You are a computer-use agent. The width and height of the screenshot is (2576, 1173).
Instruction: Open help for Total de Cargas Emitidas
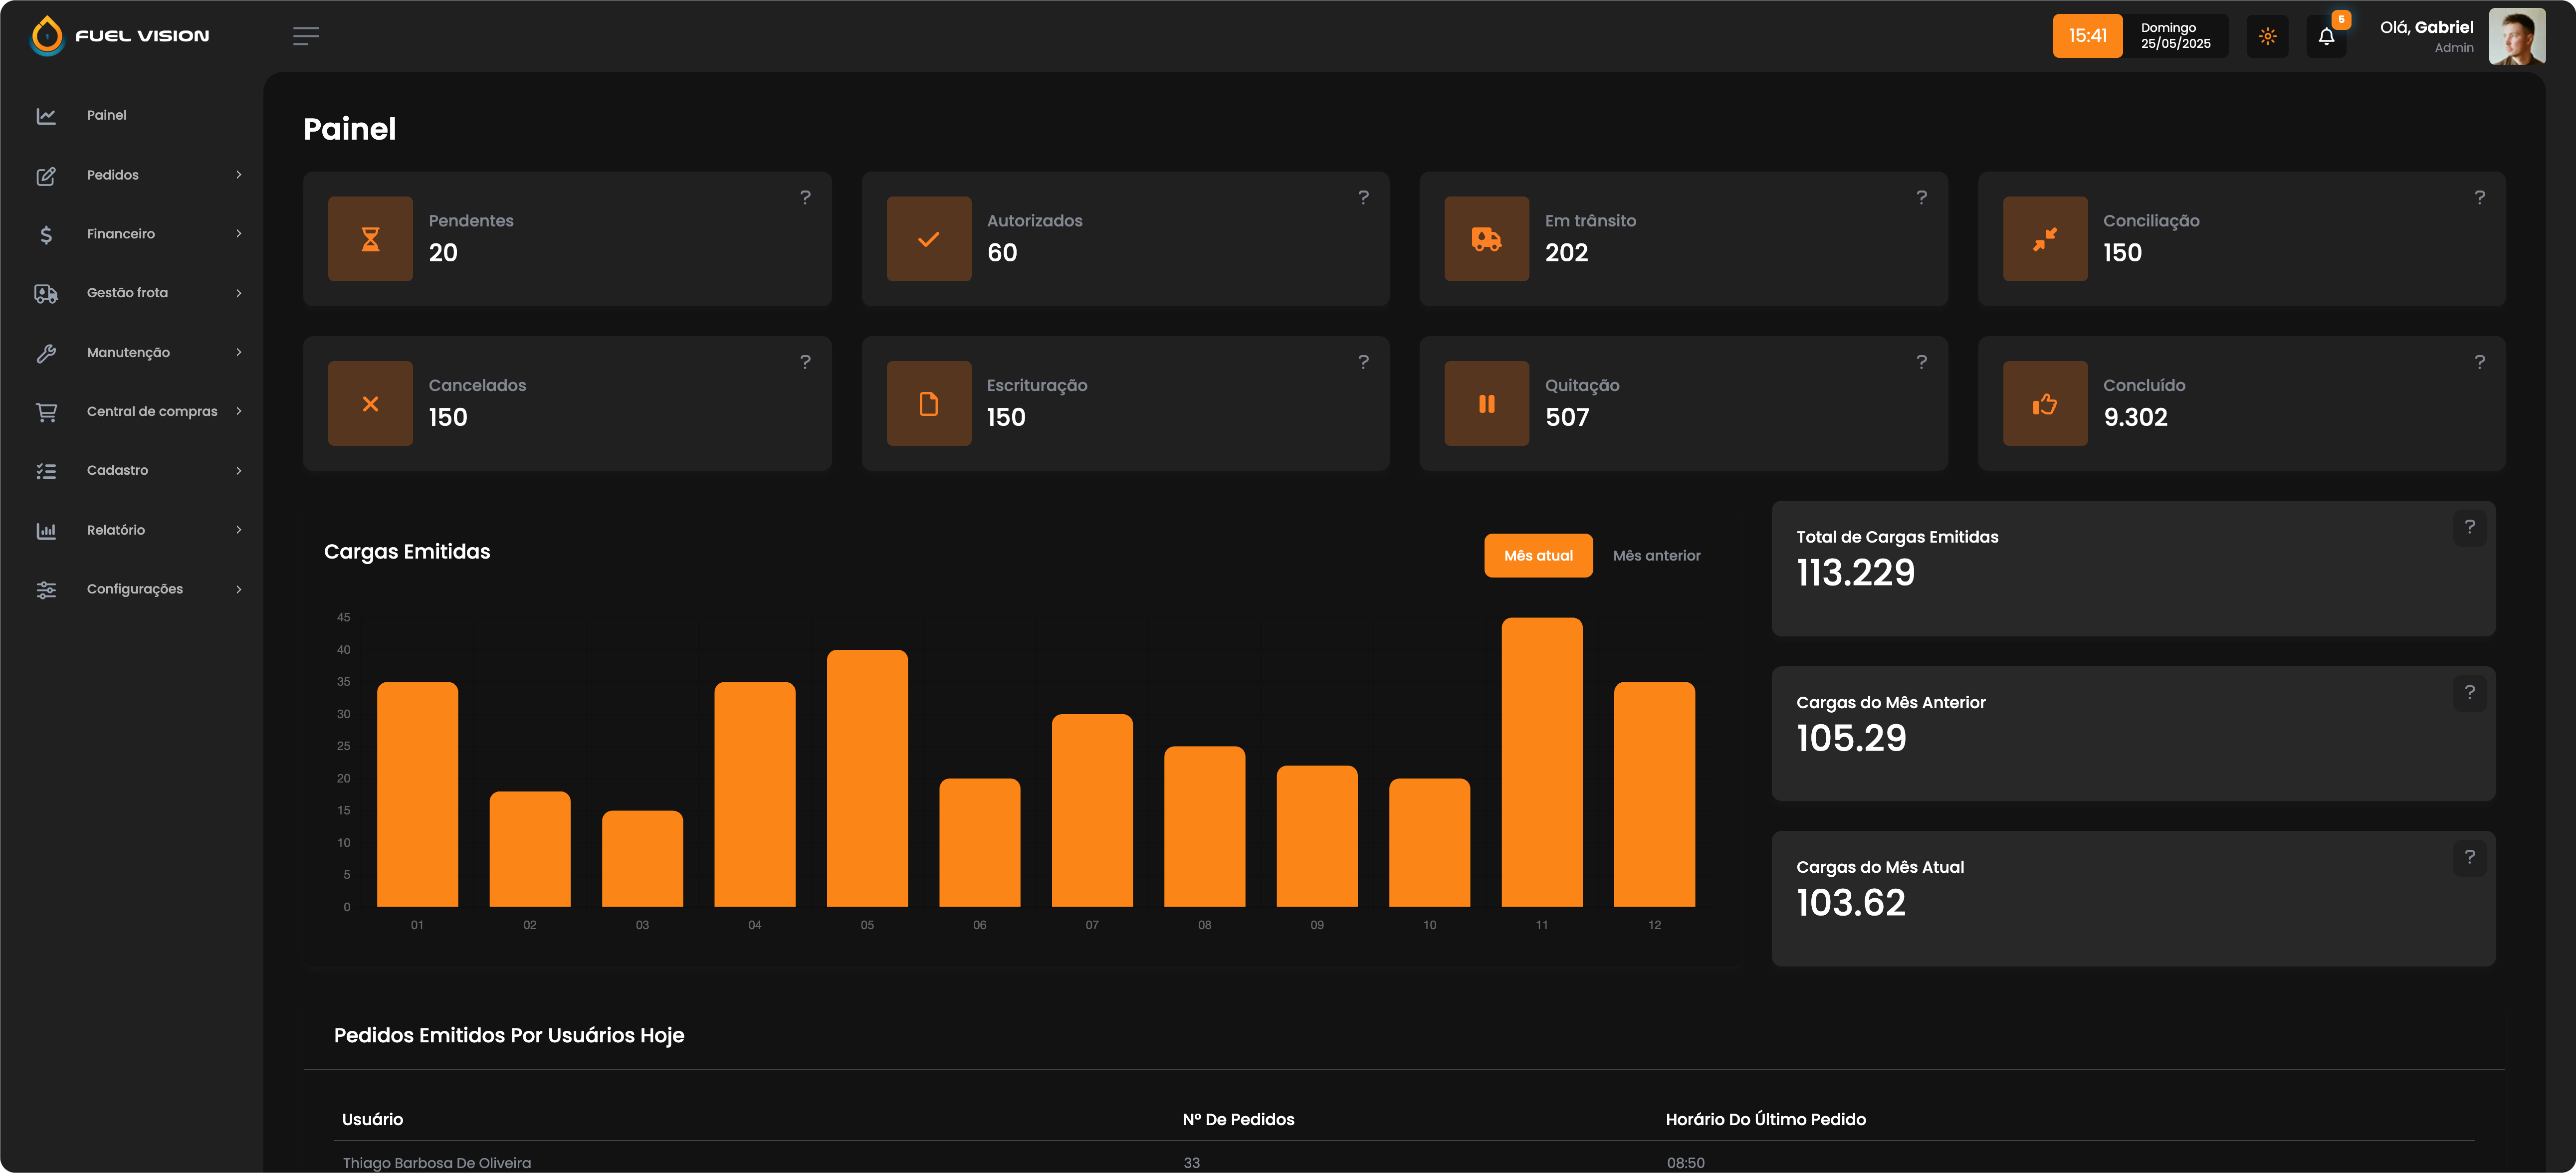(2469, 527)
